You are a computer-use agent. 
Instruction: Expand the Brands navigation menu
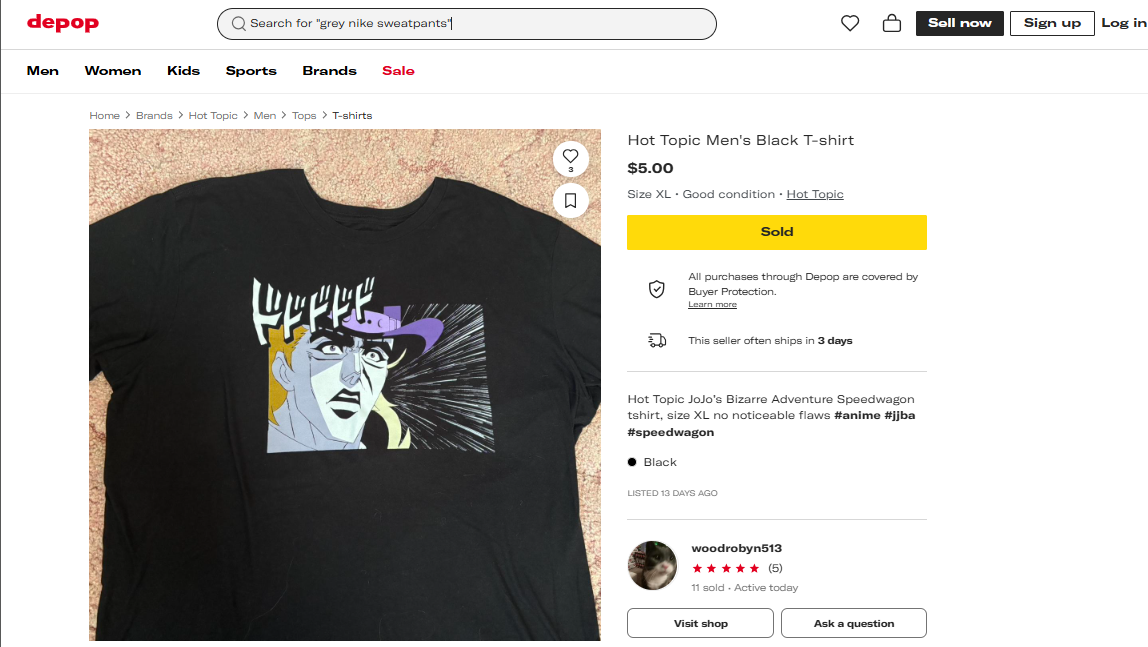(329, 71)
